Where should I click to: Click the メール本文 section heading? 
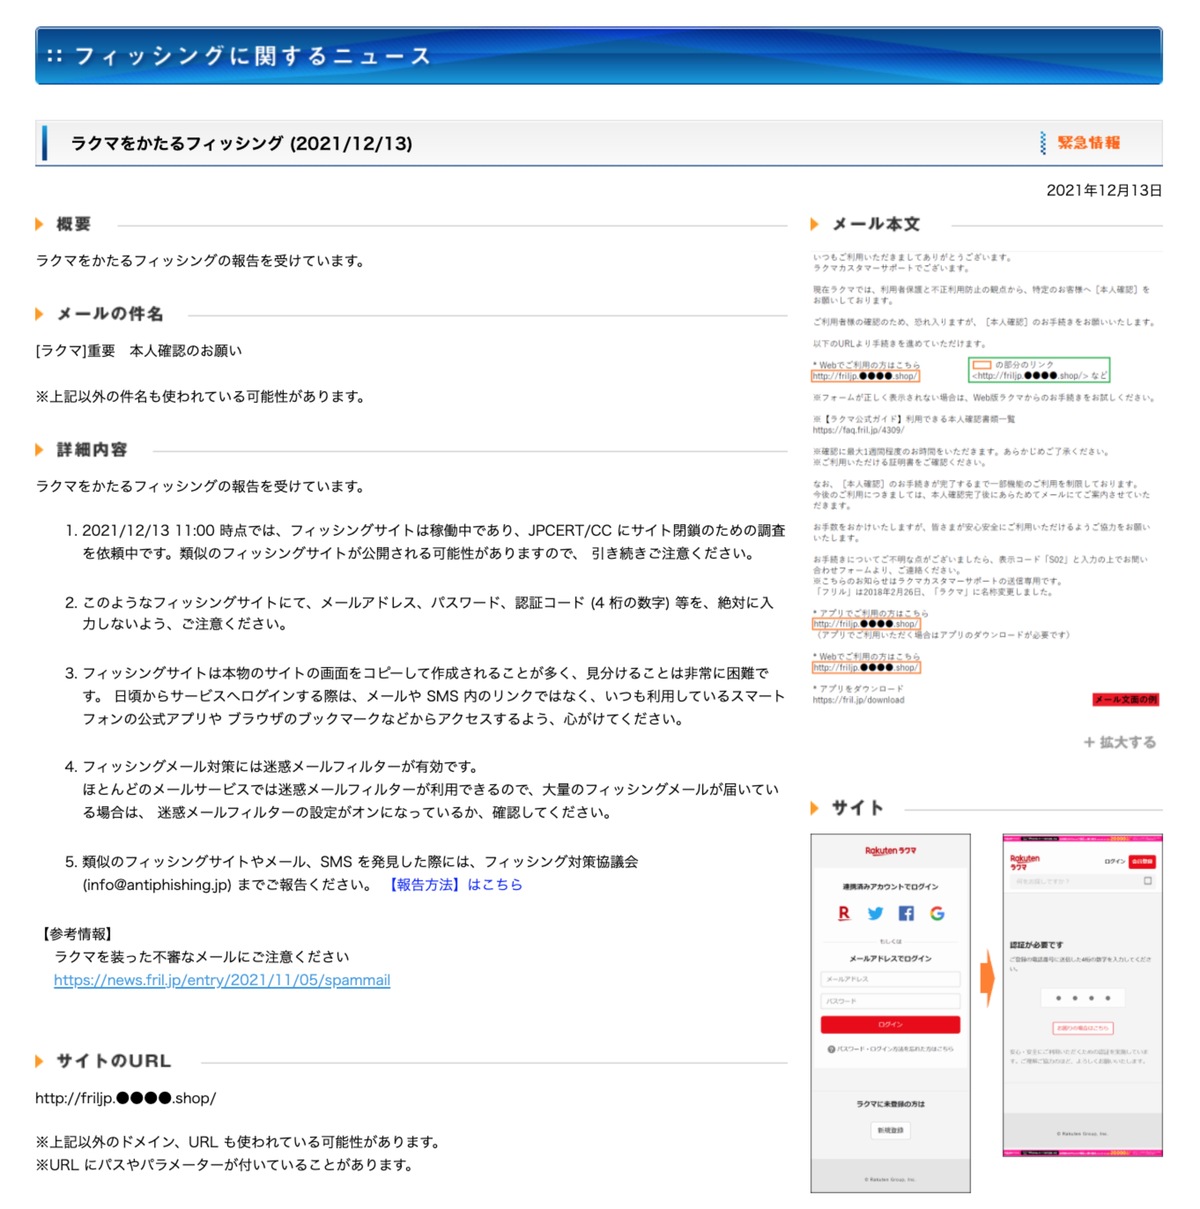[876, 224]
